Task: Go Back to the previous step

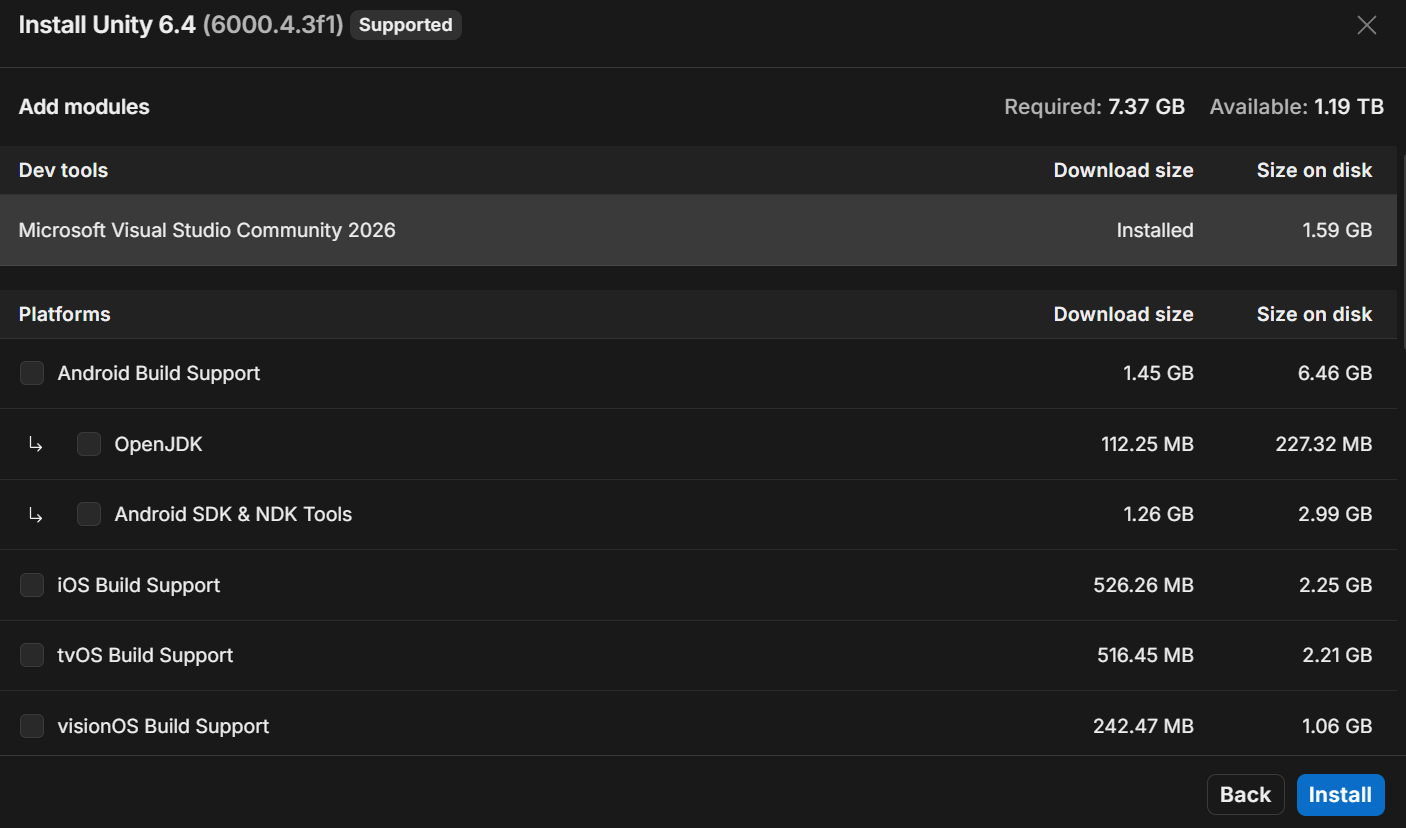Action: (x=1245, y=794)
